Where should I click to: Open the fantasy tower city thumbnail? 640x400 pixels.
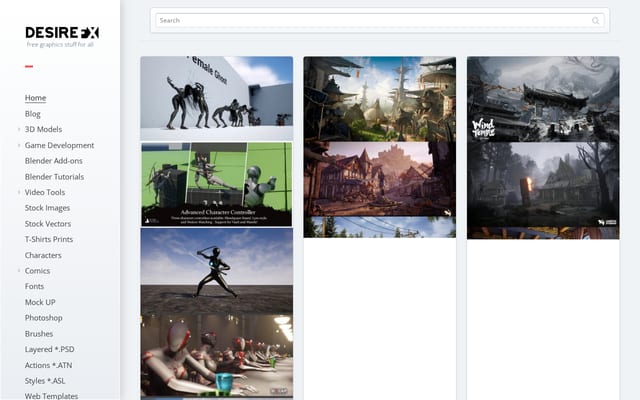(380, 99)
